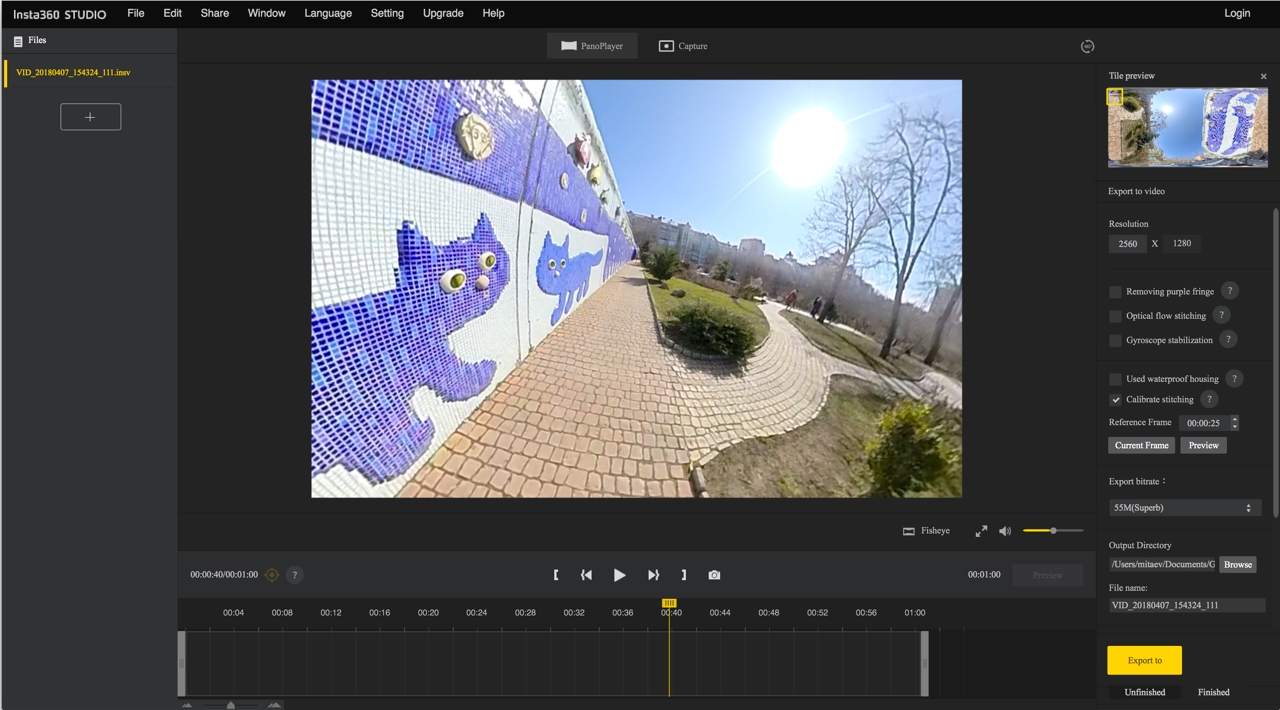Open help for Removing purple fringe

pyautogui.click(x=1230, y=291)
